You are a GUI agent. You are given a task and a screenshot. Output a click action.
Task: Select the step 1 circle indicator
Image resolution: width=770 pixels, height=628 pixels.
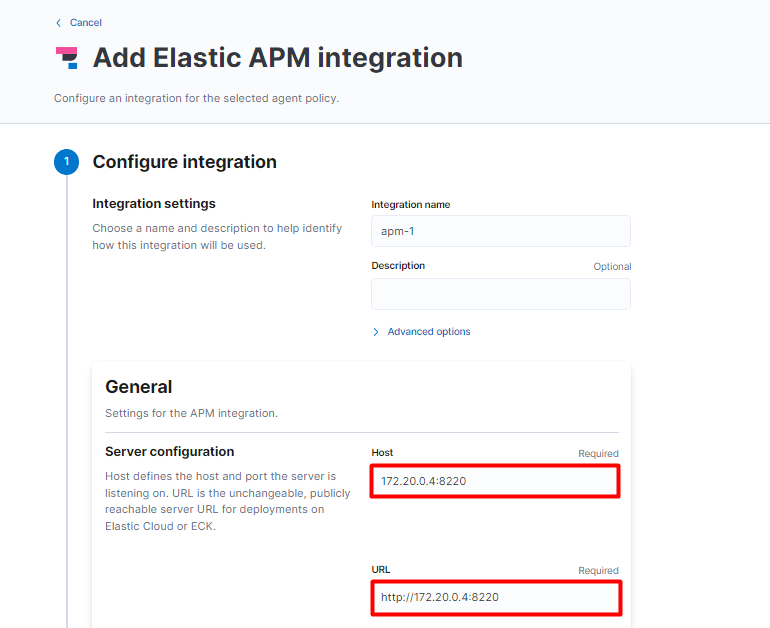point(66,162)
